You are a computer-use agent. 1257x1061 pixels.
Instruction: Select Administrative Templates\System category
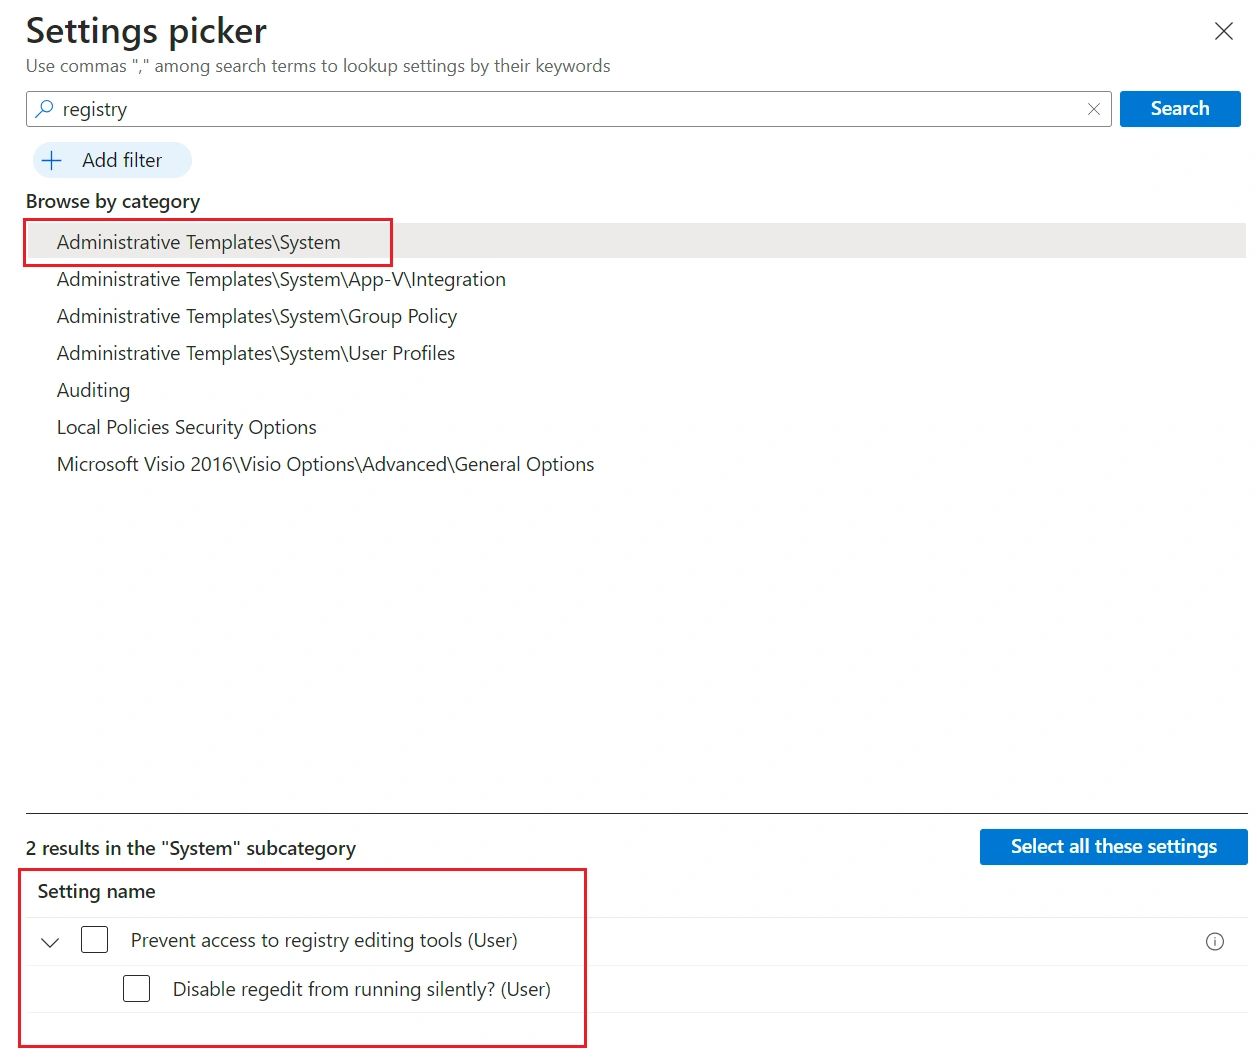pos(198,242)
